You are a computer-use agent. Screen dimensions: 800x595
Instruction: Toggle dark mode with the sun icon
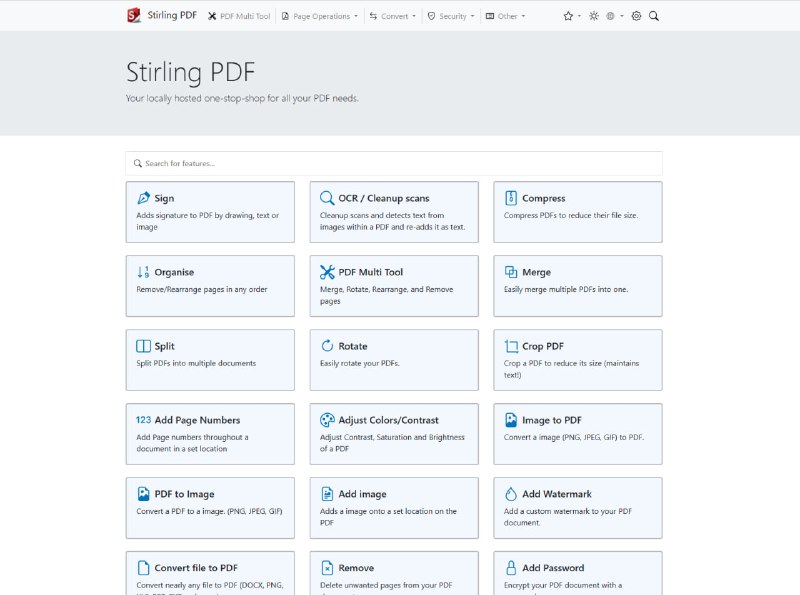click(592, 15)
